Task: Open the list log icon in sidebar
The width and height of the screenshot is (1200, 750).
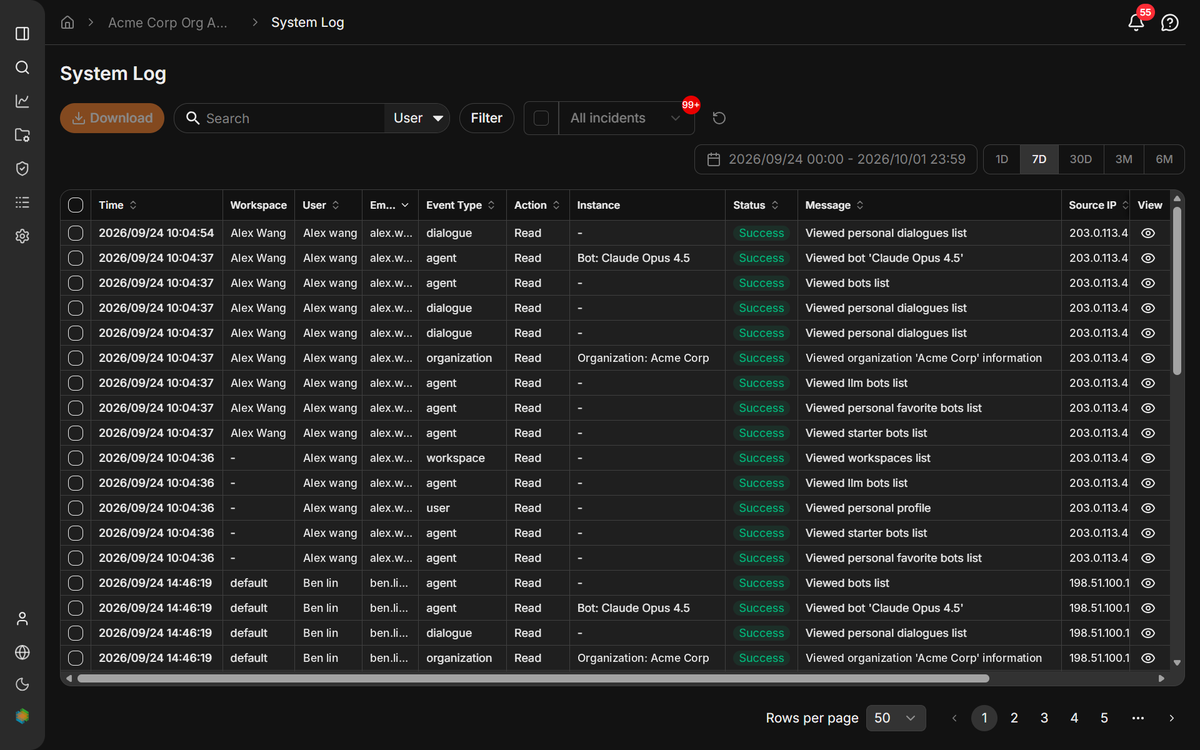Action: coord(22,202)
